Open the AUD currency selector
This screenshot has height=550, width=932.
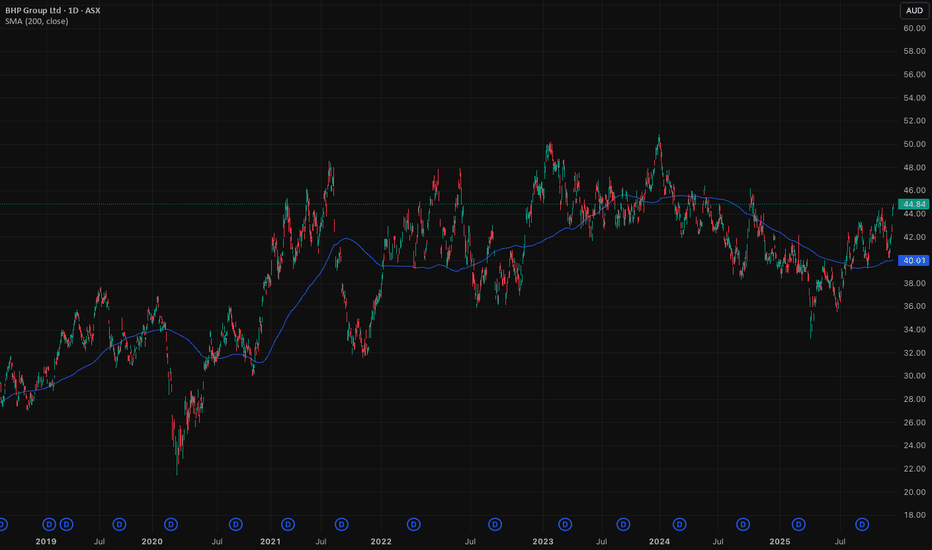tap(914, 10)
